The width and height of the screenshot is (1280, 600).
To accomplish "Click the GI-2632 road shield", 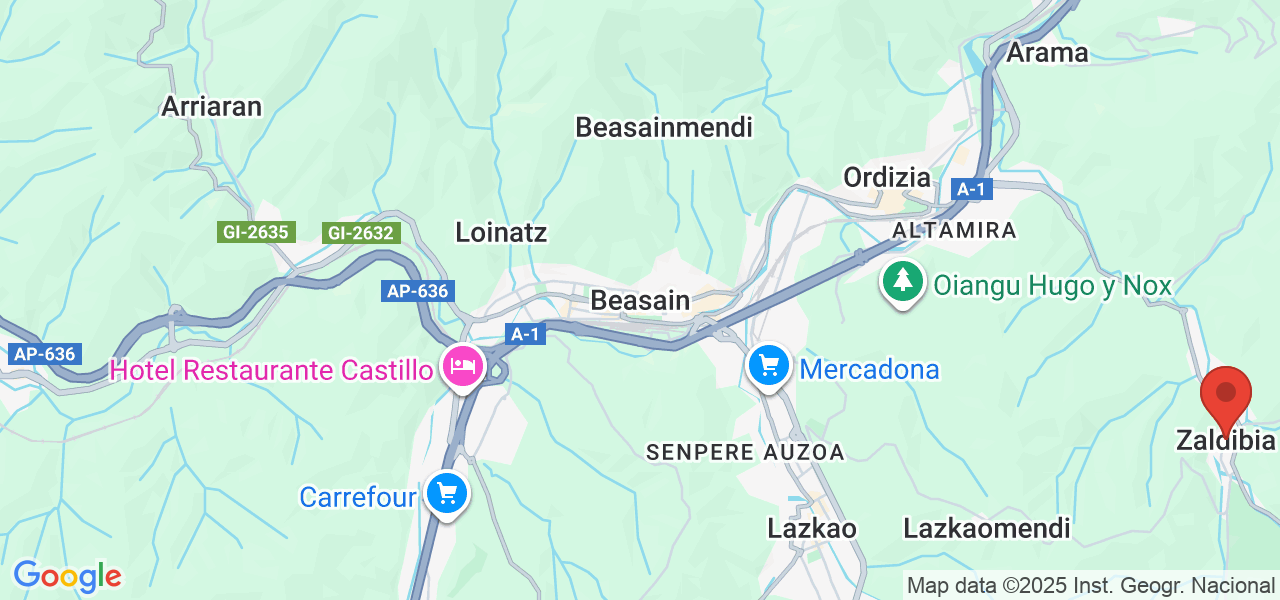I will [362, 233].
